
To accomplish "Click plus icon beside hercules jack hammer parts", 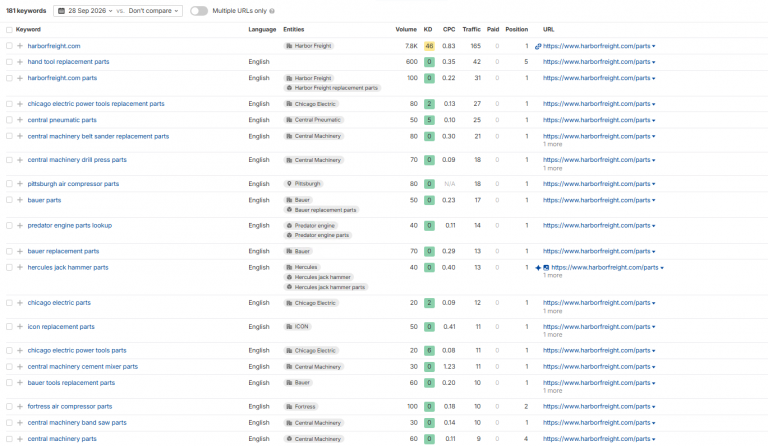I will [x=20, y=267].
